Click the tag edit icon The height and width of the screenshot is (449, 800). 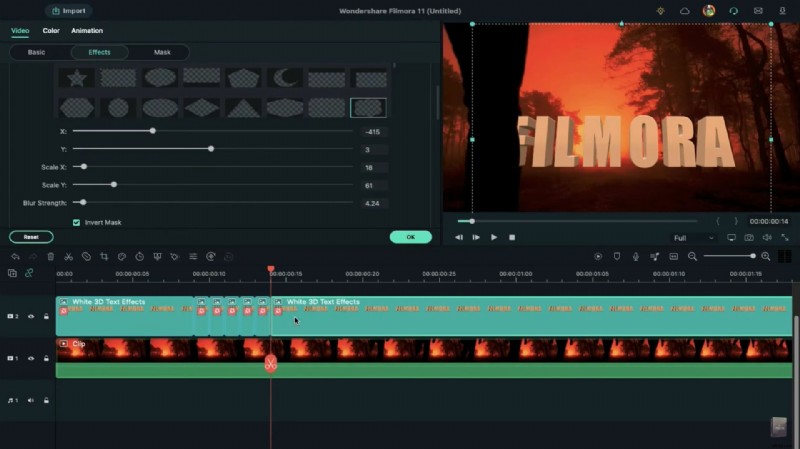[86, 257]
